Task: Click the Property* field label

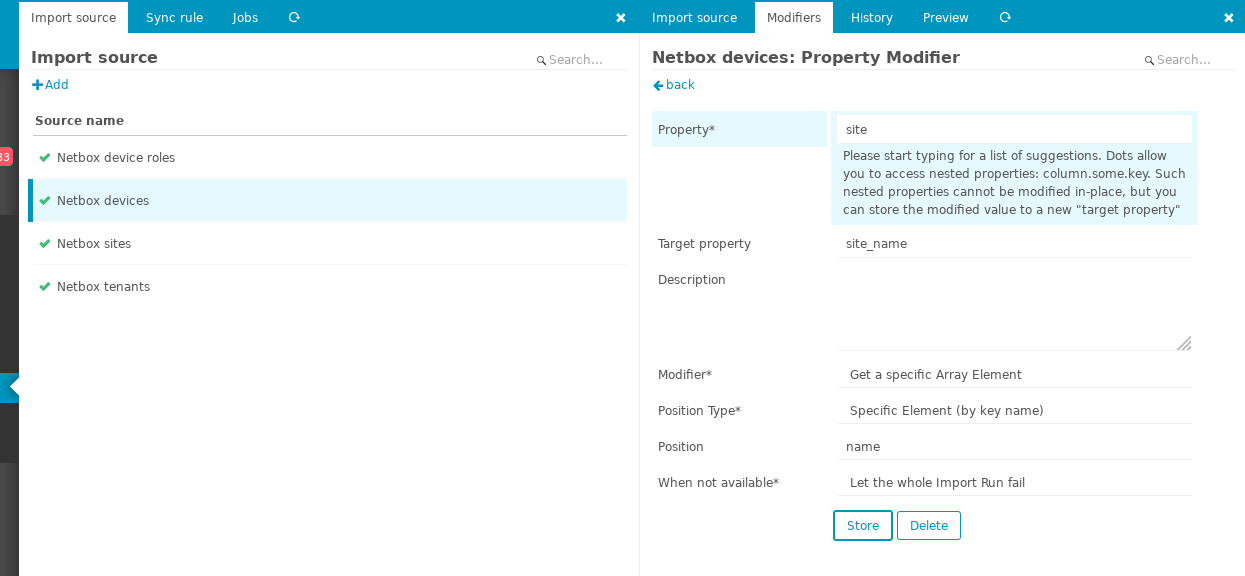Action: coord(686,130)
